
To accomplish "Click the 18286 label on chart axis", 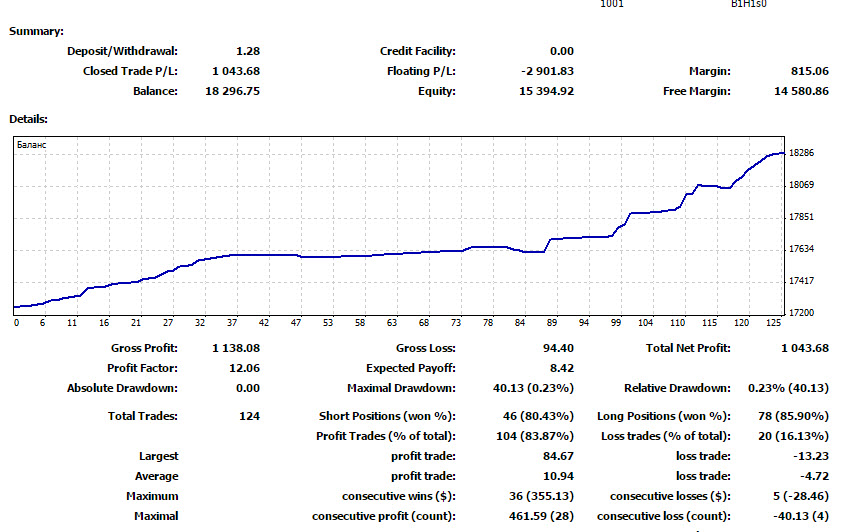I will [801, 153].
